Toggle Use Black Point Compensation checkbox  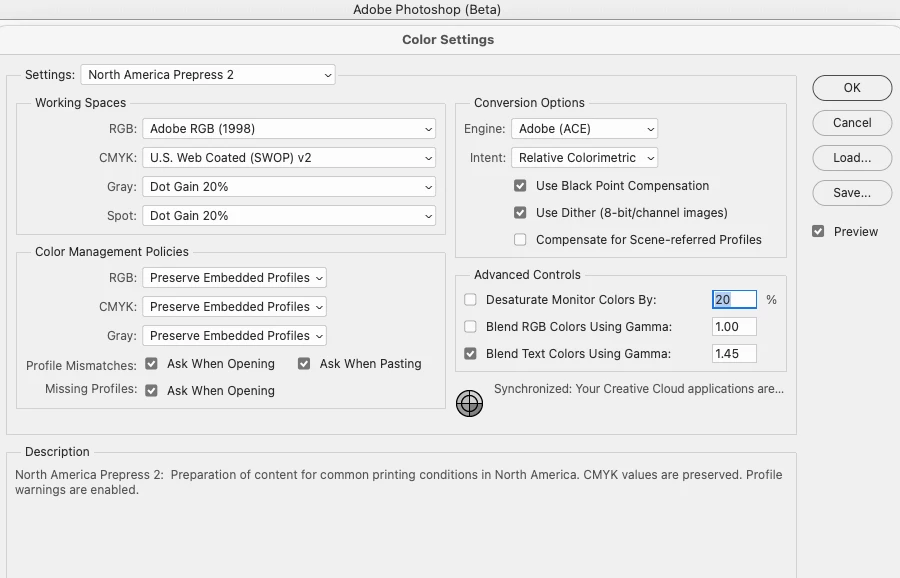coord(520,186)
